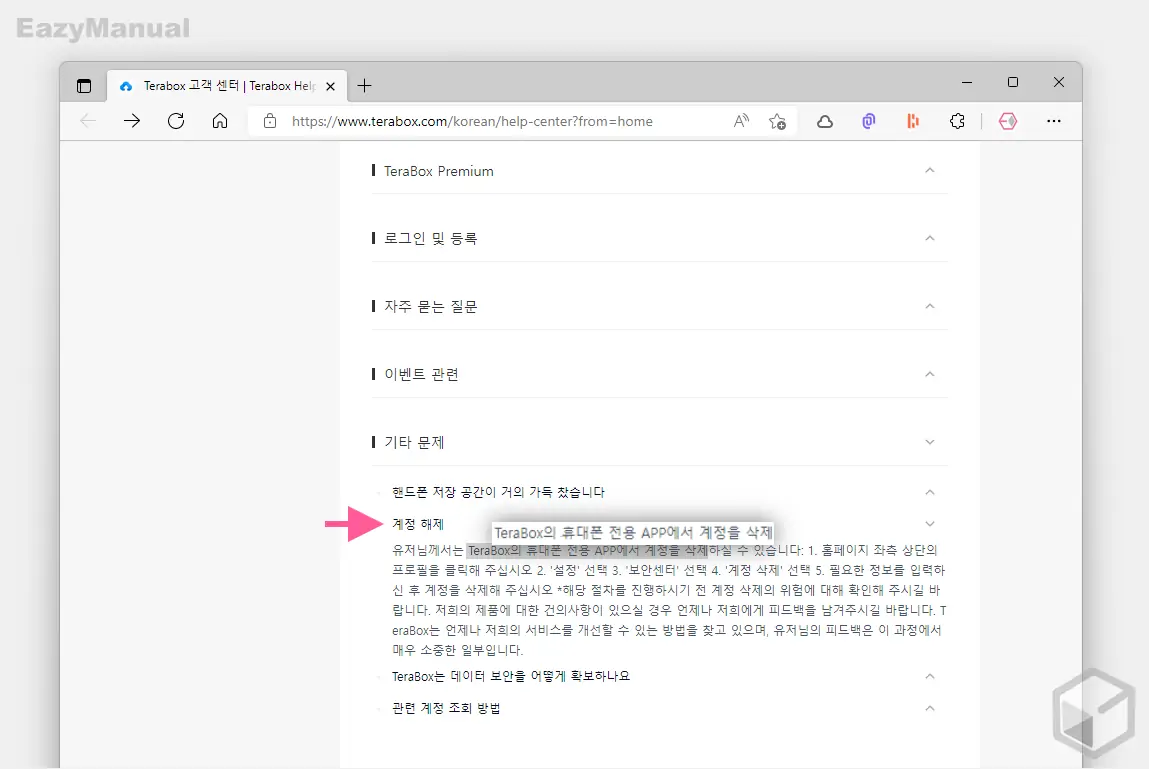Open the site security padlock icon
This screenshot has height=769, width=1149.
point(270,121)
